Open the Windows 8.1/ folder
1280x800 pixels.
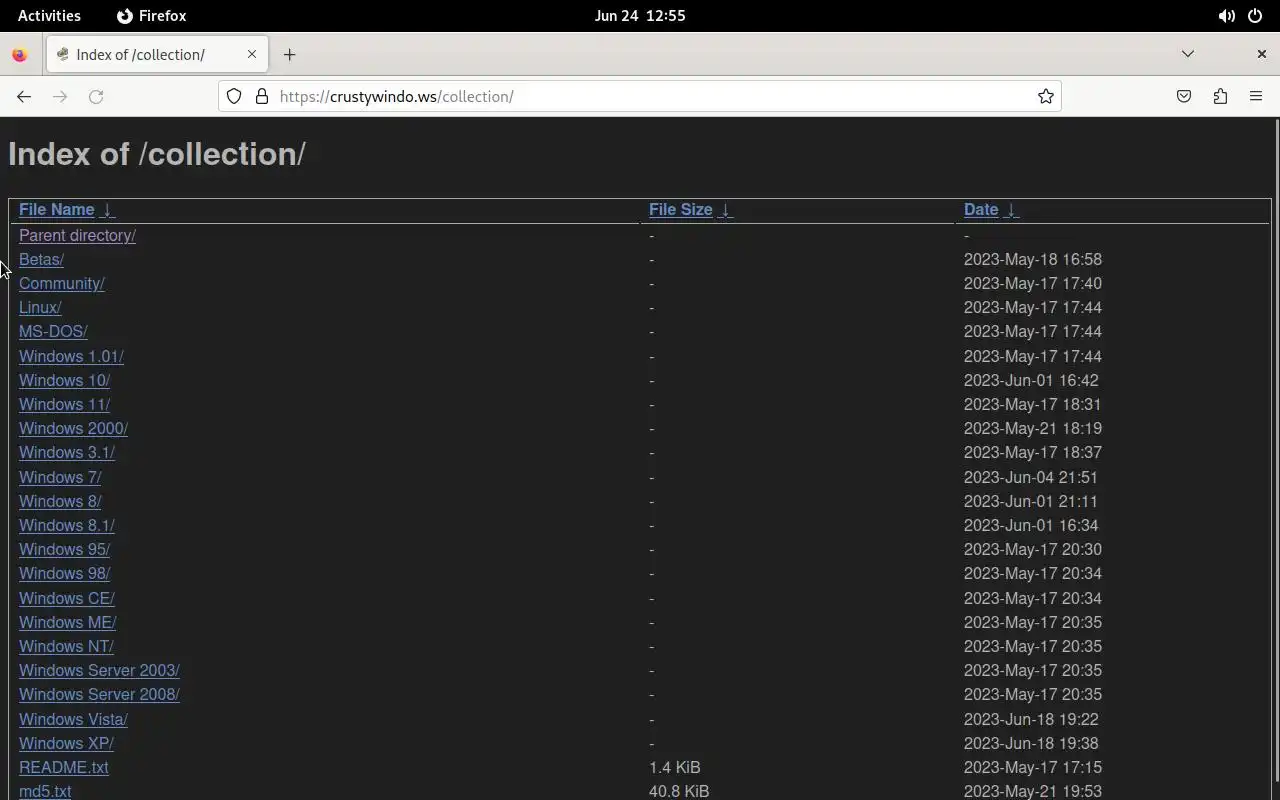click(x=67, y=525)
